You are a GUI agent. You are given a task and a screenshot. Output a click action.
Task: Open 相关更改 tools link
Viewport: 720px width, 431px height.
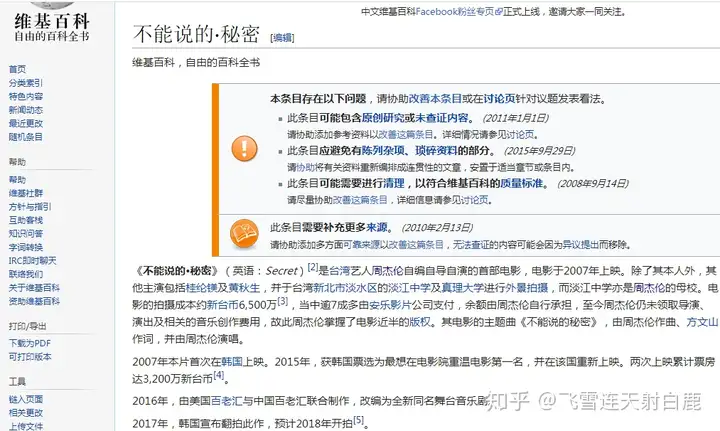pos(26,412)
